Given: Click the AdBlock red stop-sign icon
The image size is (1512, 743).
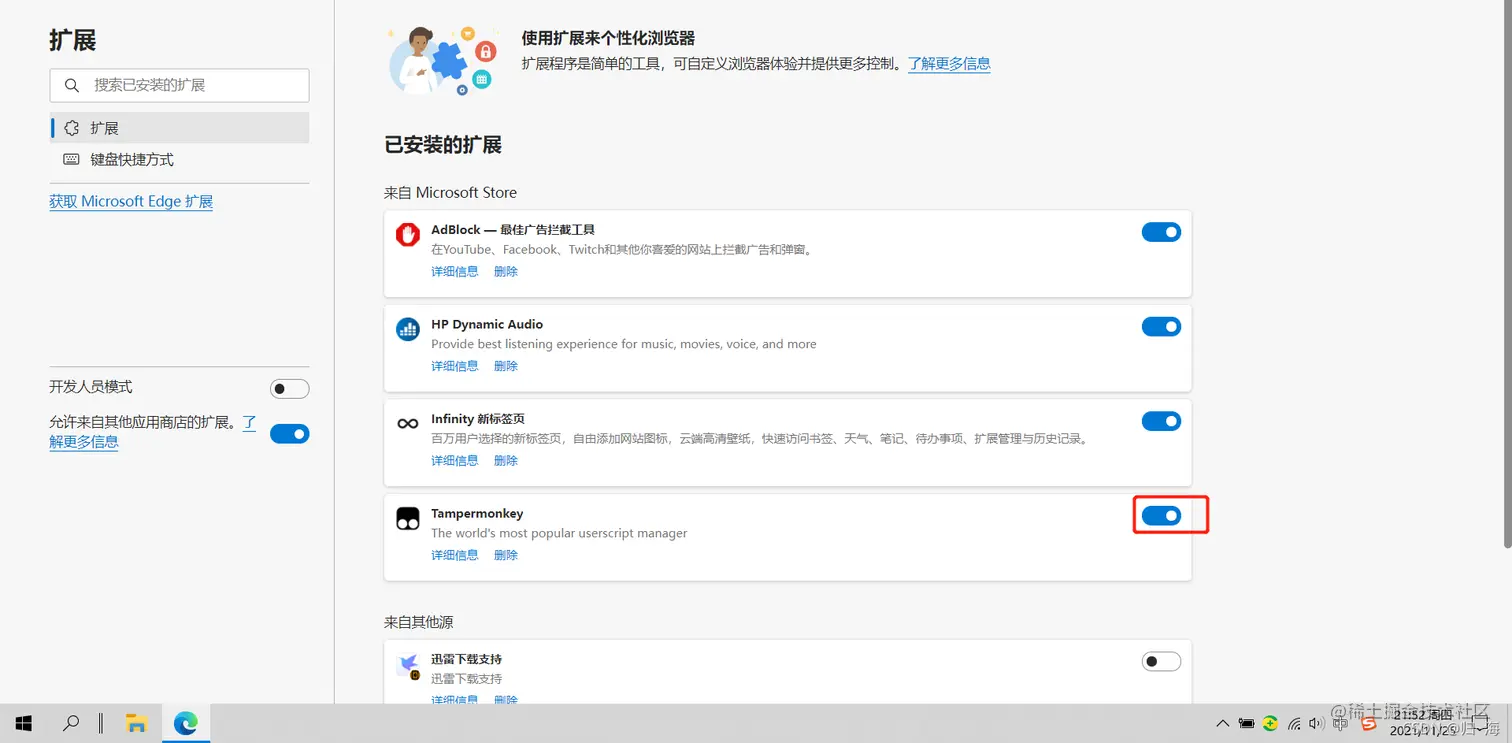Looking at the screenshot, I should 408,234.
